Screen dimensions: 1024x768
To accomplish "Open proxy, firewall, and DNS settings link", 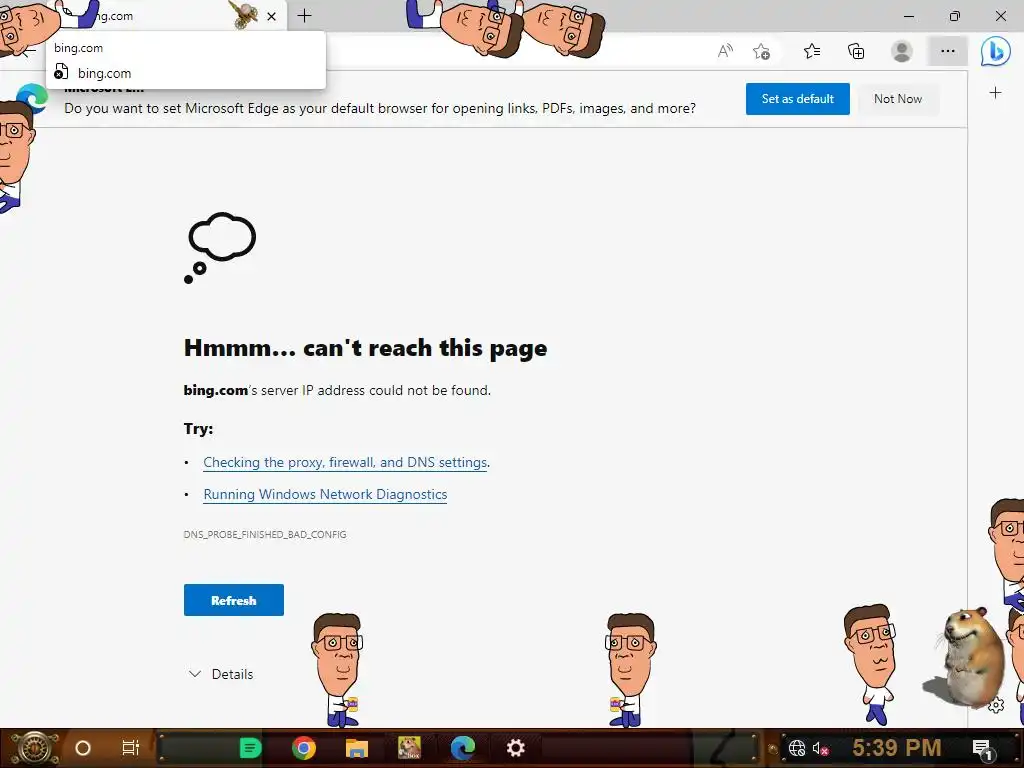I will tap(345, 462).
